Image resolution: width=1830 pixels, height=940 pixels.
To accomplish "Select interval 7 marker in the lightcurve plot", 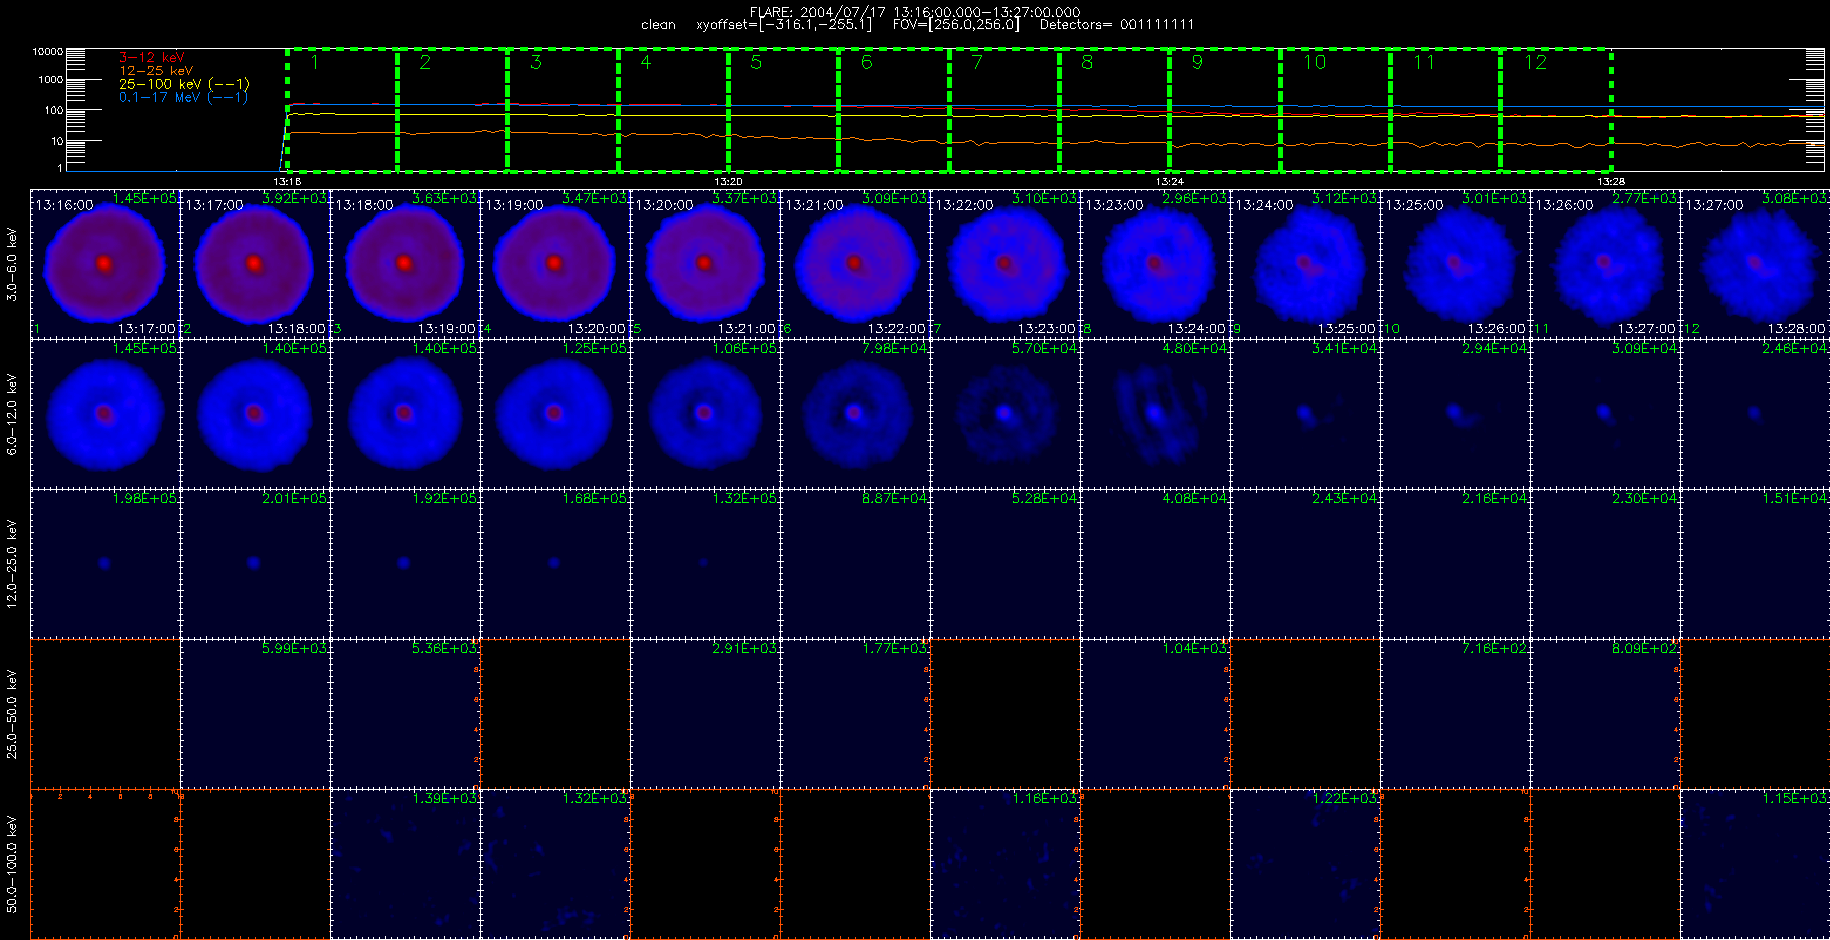I will (977, 63).
